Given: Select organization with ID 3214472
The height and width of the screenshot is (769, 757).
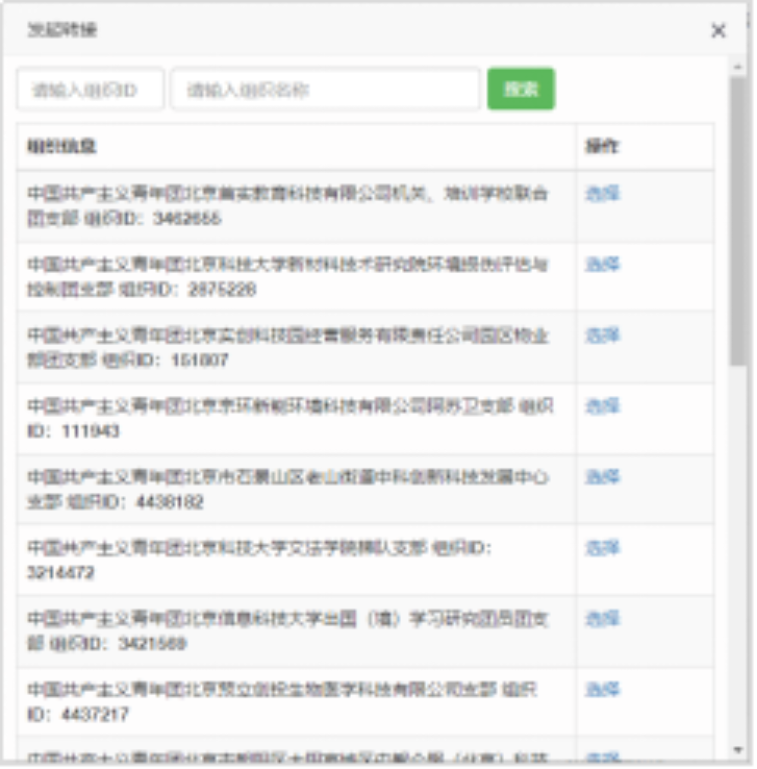Looking at the screenshot, I should point(602,549).
